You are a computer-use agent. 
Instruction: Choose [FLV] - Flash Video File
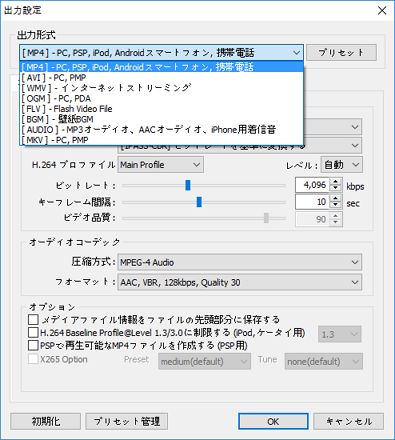(x=162, y=109)
